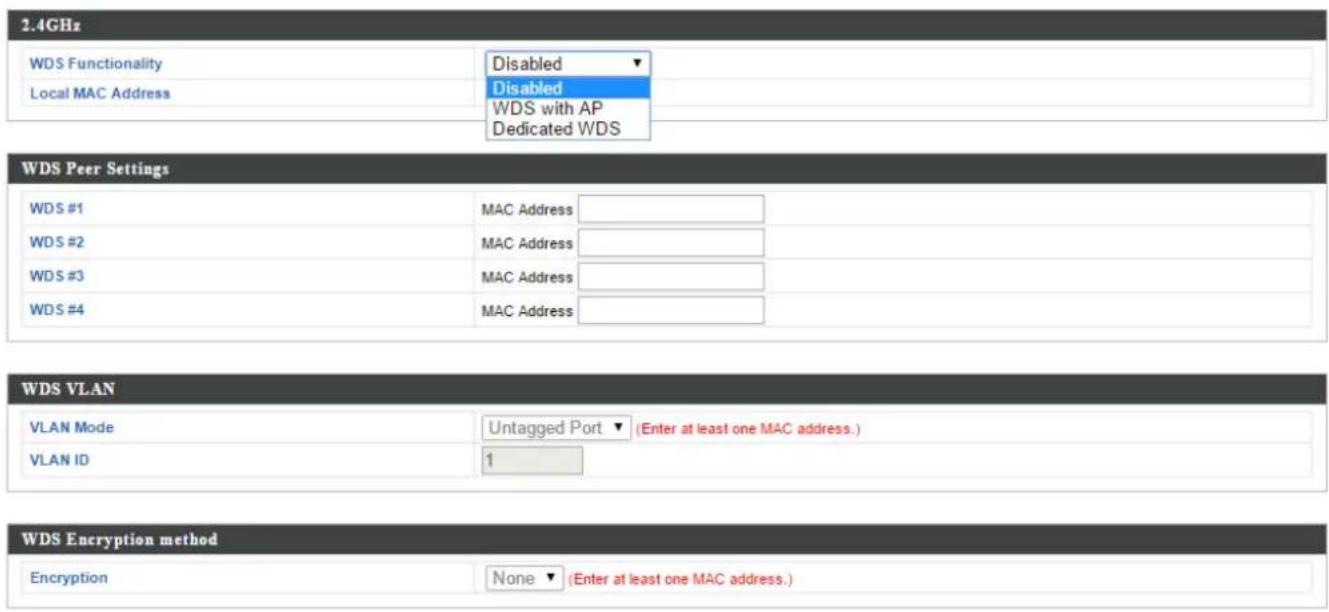
Task: Open the WDS Functionality dropdown
Action: pos(568,64)
